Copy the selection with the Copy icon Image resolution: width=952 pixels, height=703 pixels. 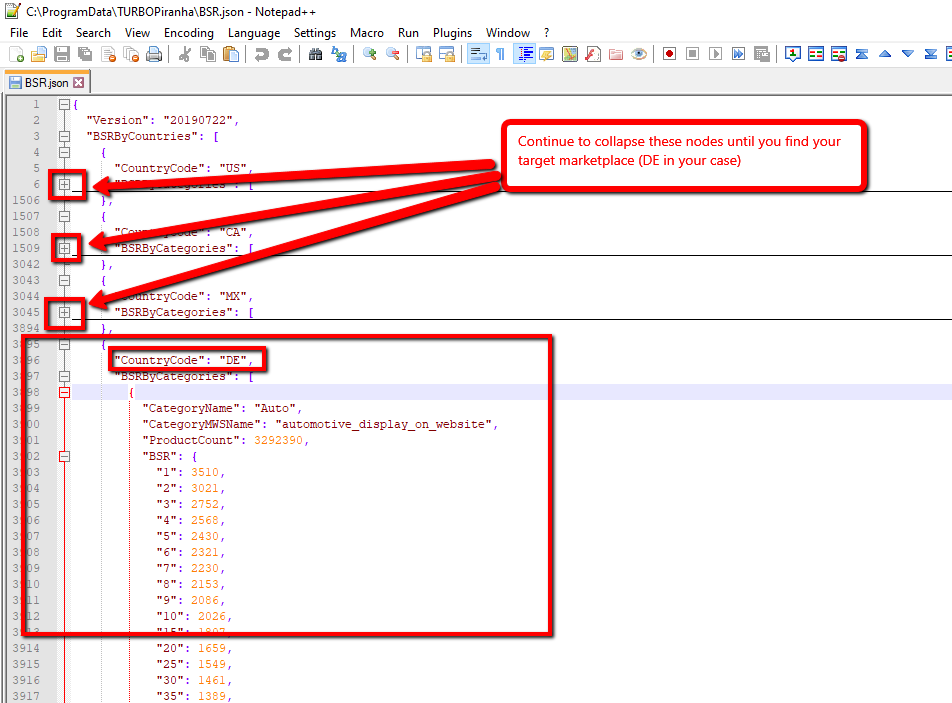pyautogui.click(x=208, y=54)
